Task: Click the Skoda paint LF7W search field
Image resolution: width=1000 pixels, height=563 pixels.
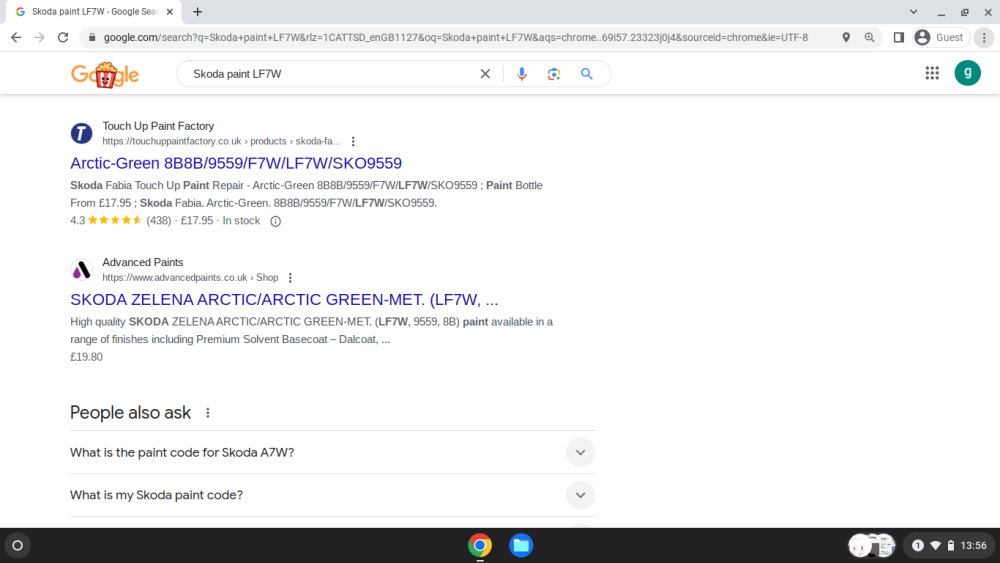Action: click(332, 74)
